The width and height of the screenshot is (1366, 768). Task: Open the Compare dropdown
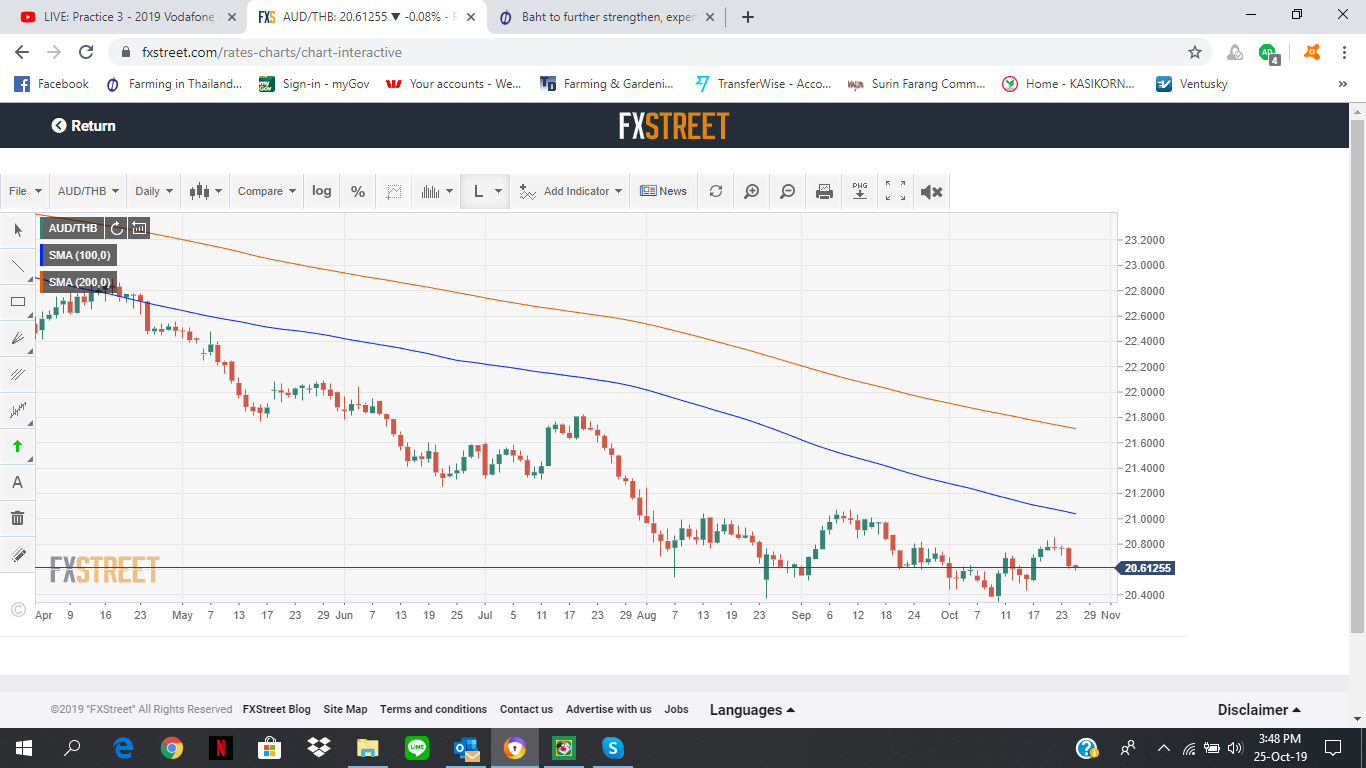coord(267,191)
